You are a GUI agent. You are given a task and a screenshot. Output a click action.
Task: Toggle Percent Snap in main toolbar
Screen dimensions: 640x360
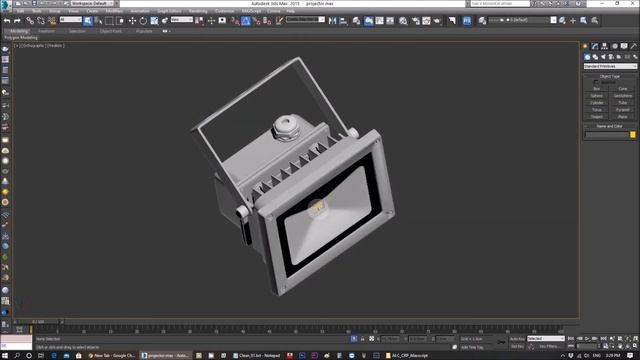tap(256, 20)
